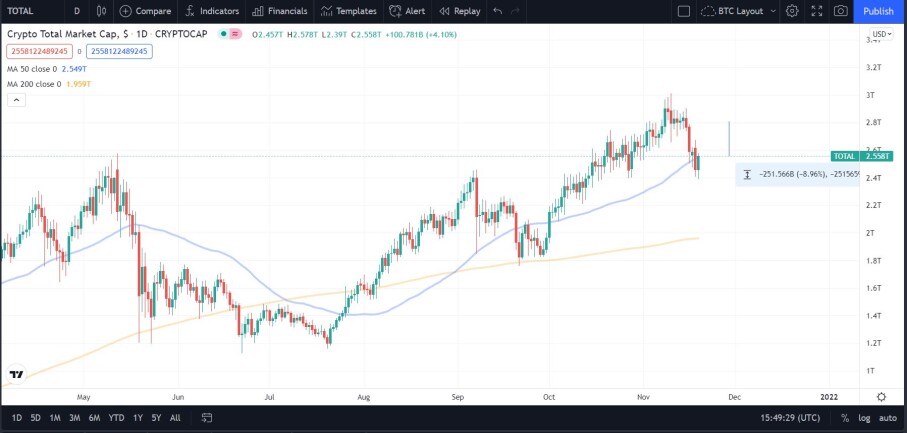This screenshot has height=433, width=907.
Task: Toggle the auto scale option
Action: (x=887, y=417)
